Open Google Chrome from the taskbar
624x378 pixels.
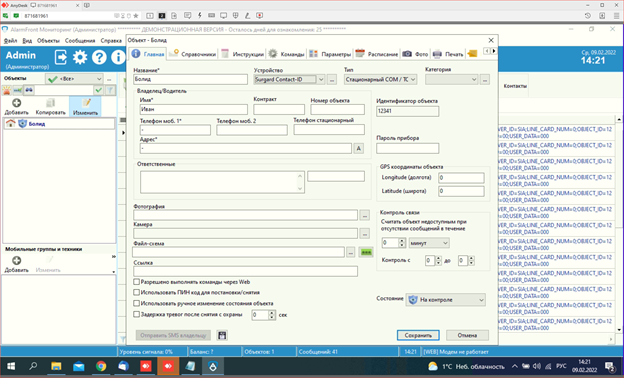101,366
